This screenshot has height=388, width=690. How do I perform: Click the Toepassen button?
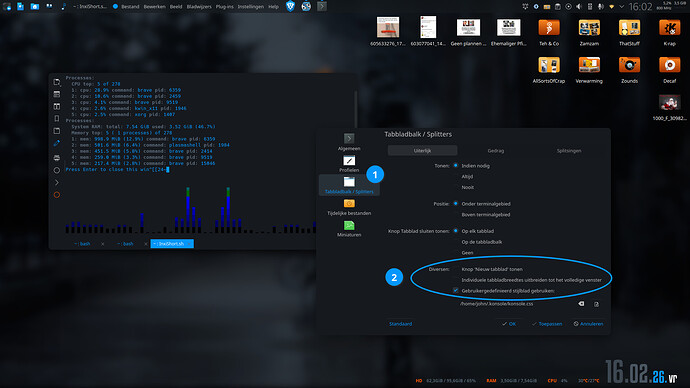547,324
